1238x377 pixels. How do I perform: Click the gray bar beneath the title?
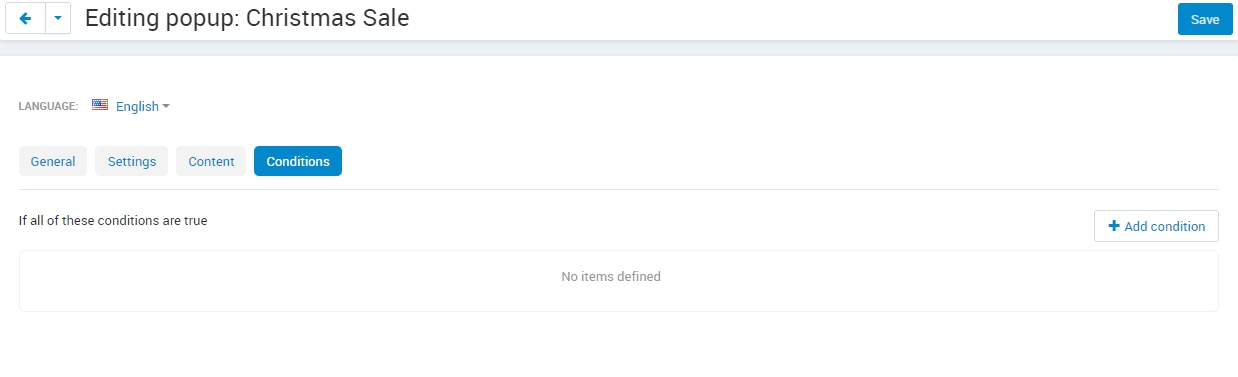[619, 47]
